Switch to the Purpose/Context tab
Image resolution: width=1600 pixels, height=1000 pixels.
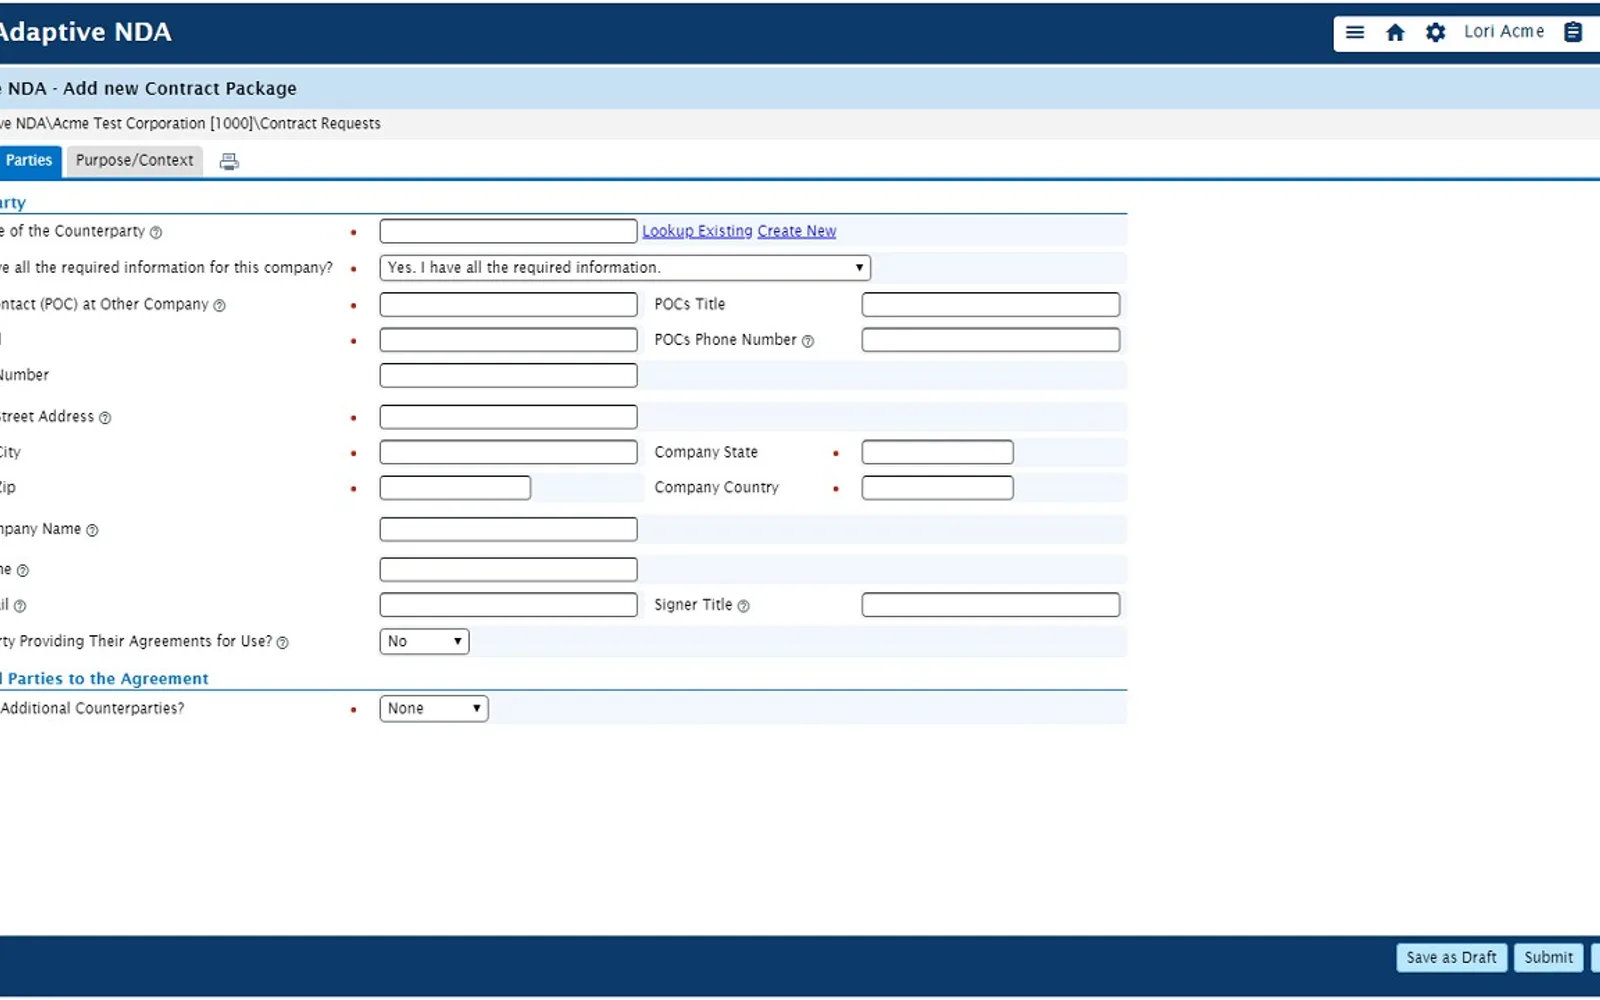coord(135,161)
